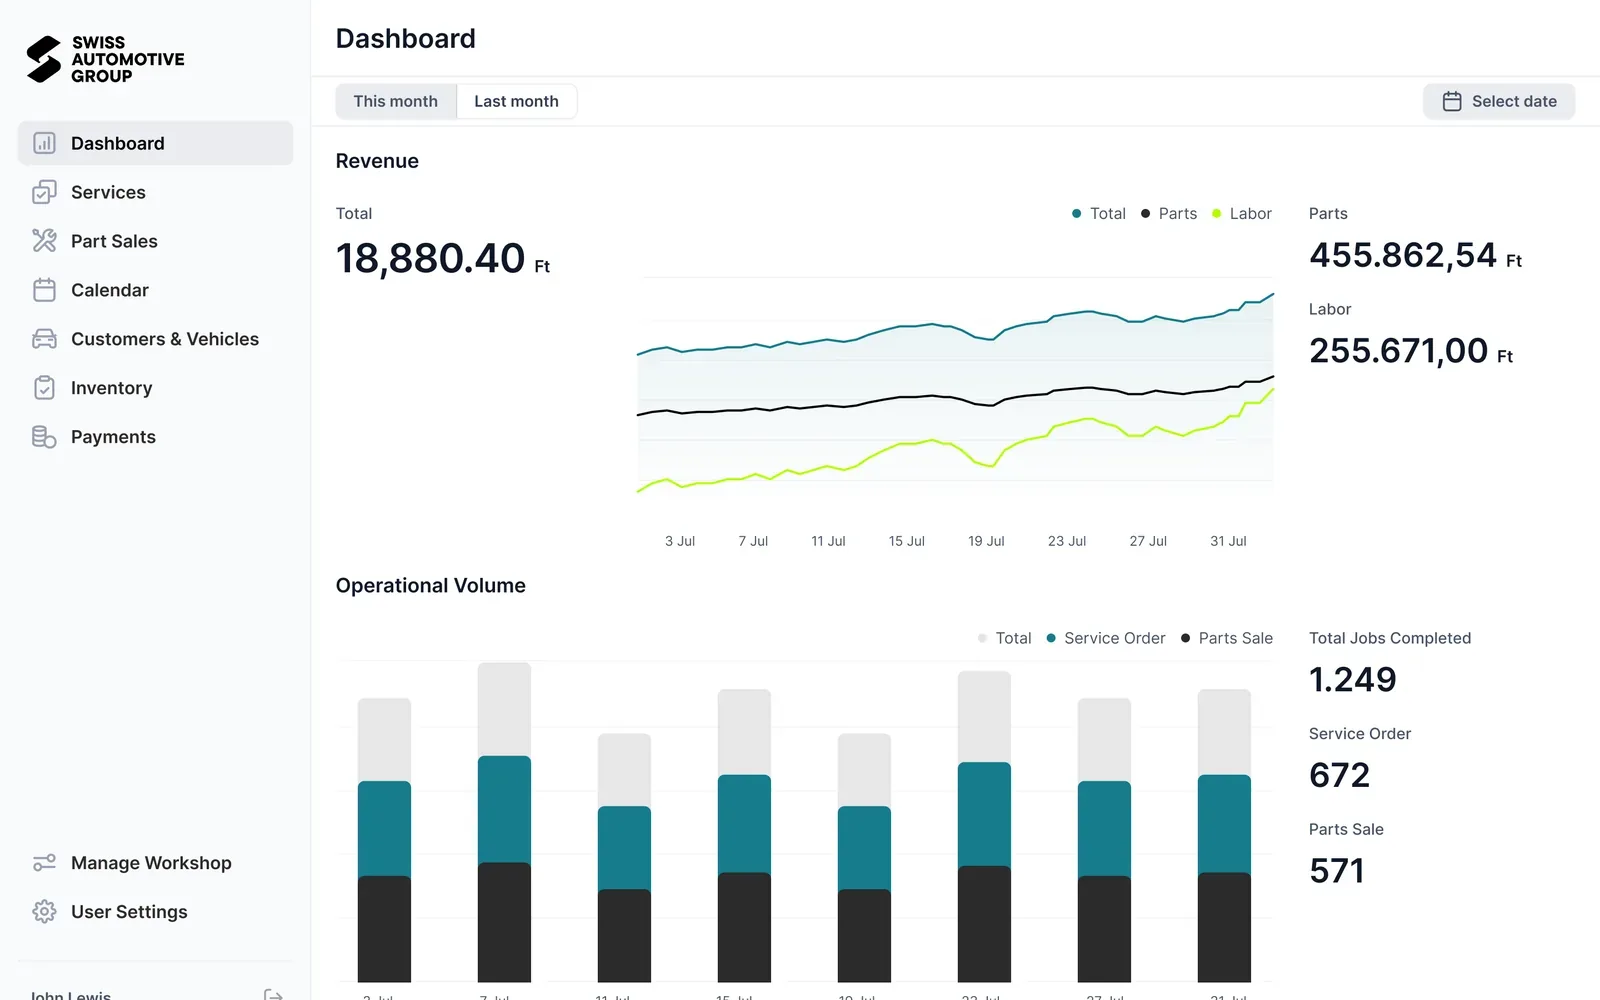Screen dimensions: 1600x1000
Task: Open Manage Workshop settings
Action: pos(155,863)
